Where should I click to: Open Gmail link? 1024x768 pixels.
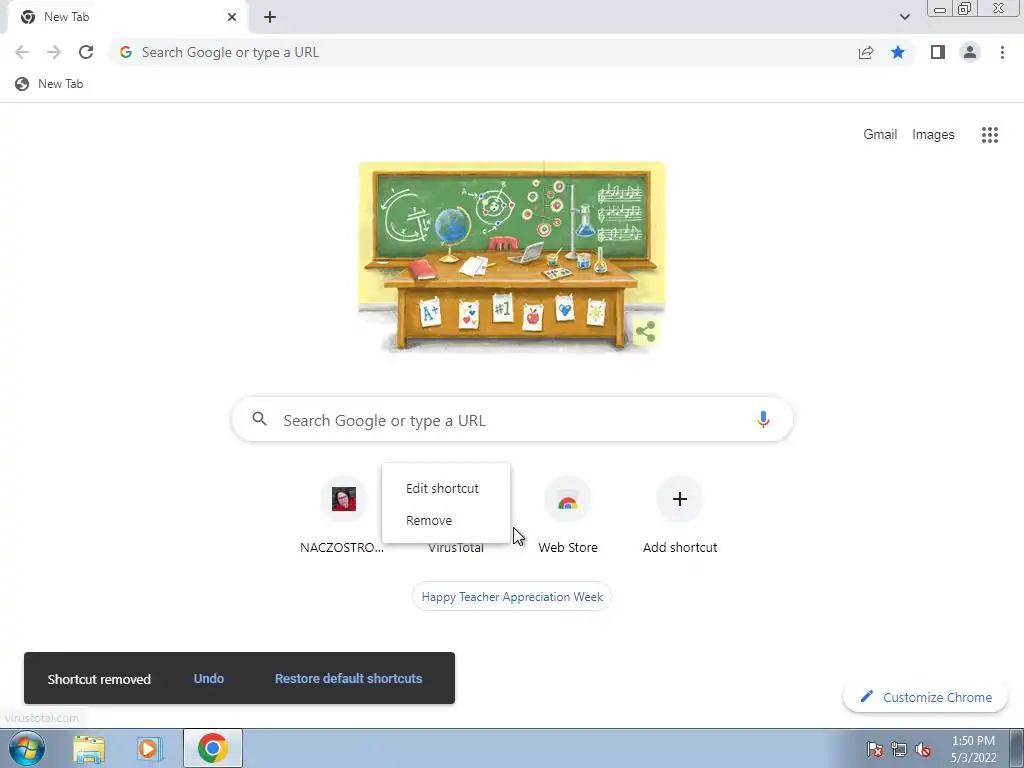pos(880,135)
